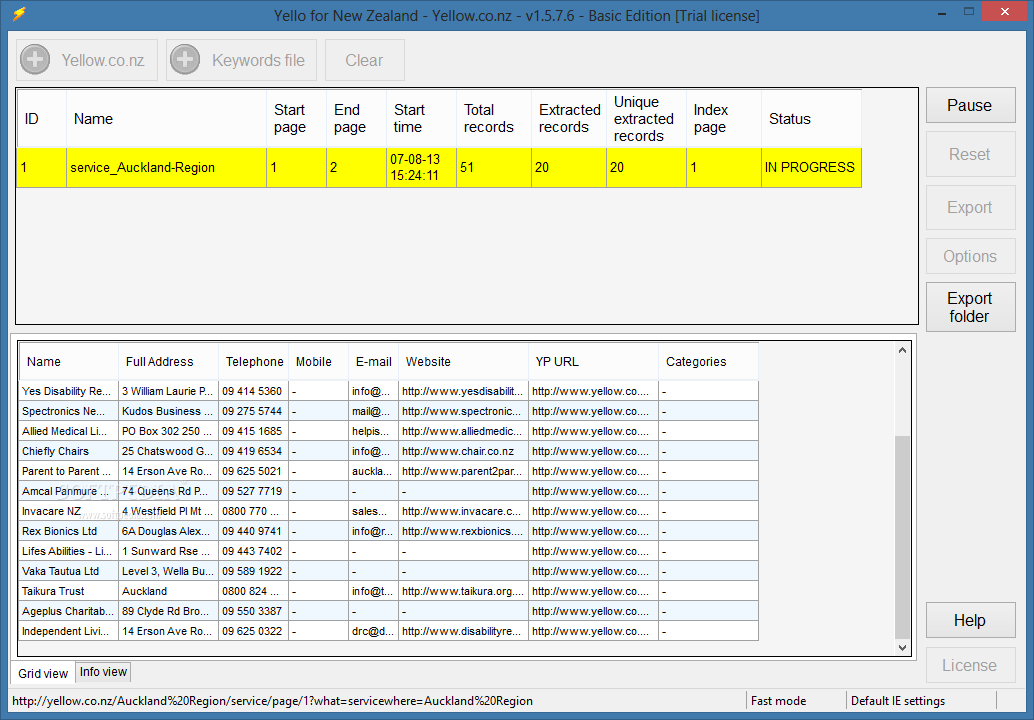Select the service_Auckland-Region task row

pos(439,167)
